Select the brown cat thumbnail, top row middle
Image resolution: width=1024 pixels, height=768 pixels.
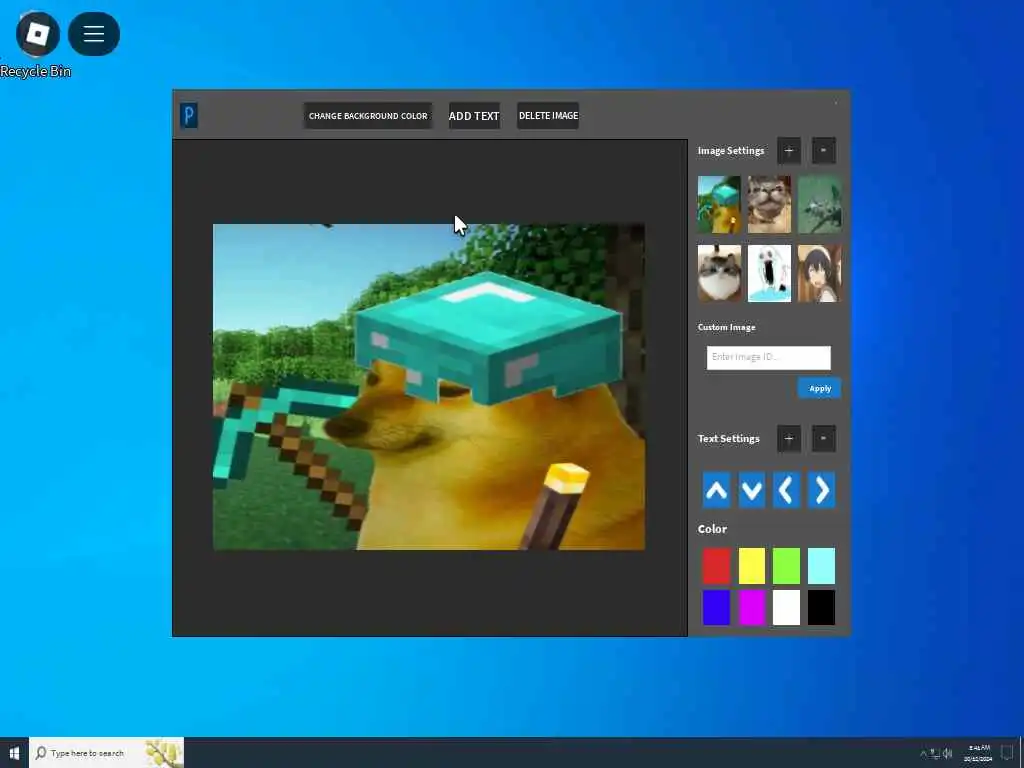coord(769,204)
